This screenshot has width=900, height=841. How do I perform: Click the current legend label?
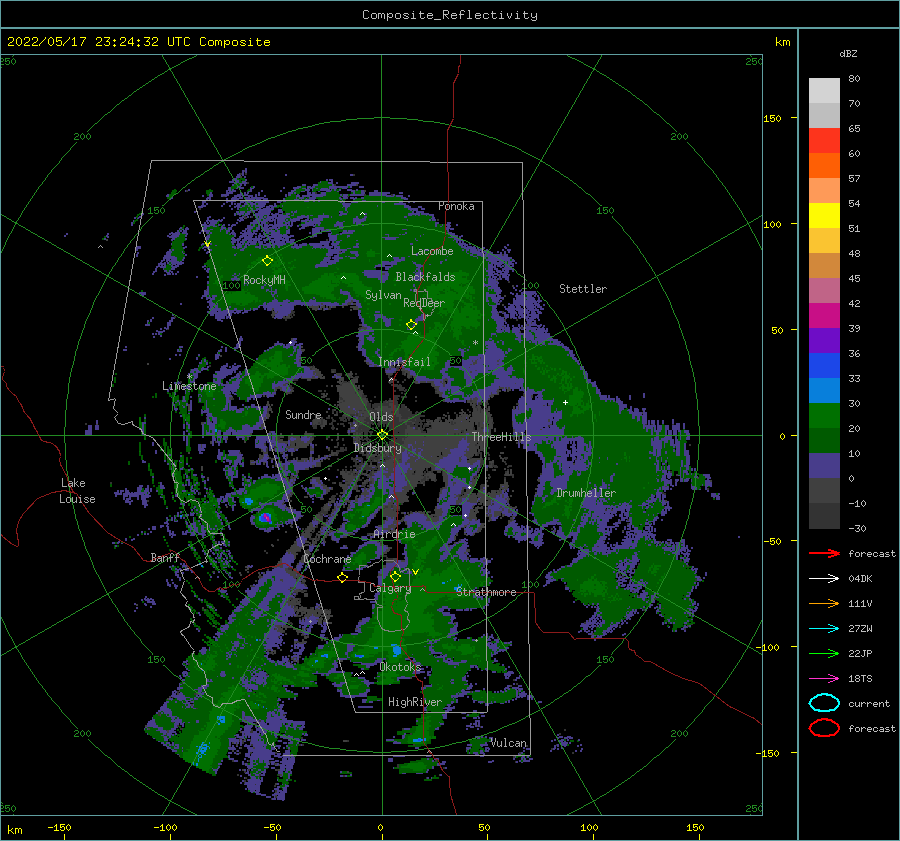click(x=868, y=703)
